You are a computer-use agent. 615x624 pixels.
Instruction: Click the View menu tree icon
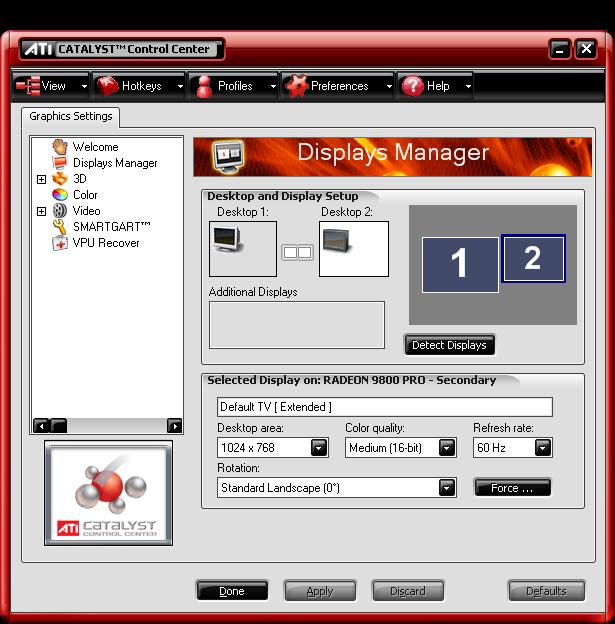27,86
